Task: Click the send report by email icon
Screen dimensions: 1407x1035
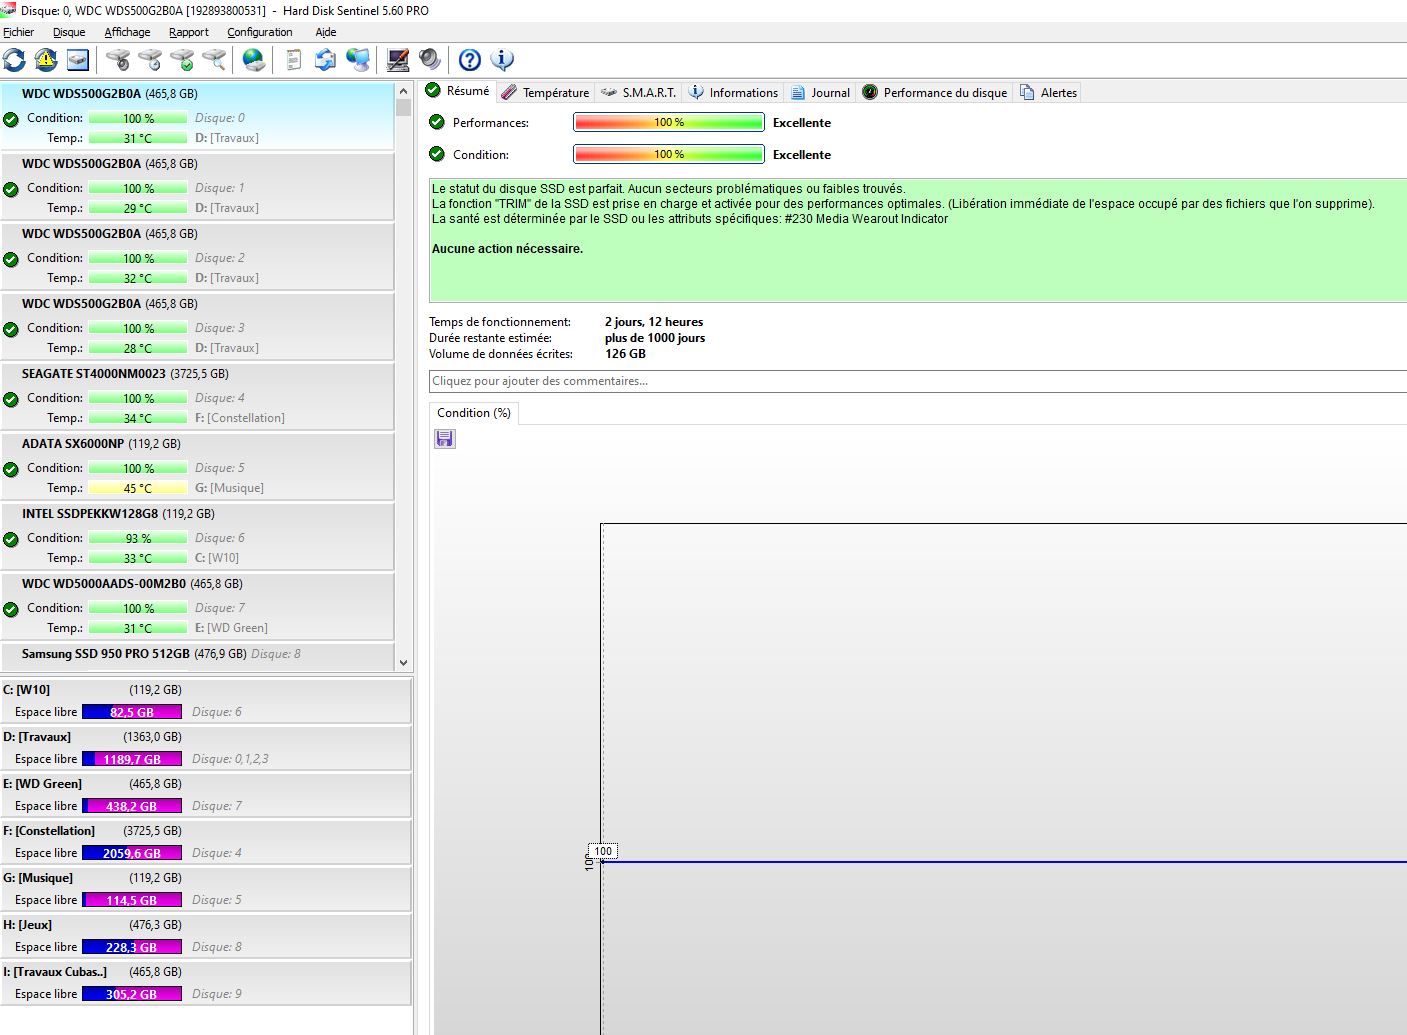Action: pyautogui.click(x=325, y=60)
